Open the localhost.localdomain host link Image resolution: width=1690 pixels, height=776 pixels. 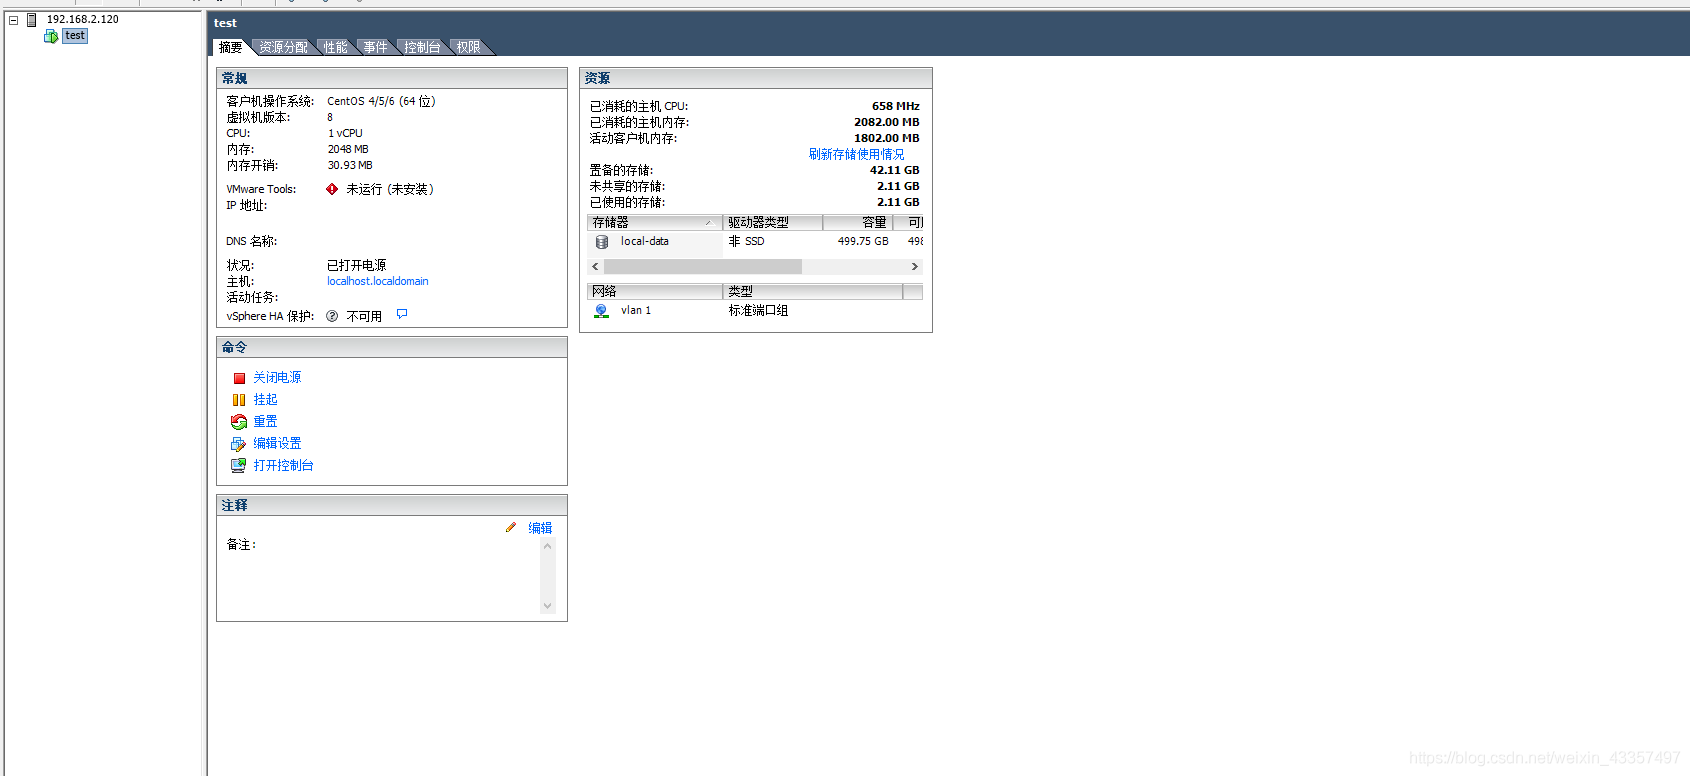click(377, 281)
